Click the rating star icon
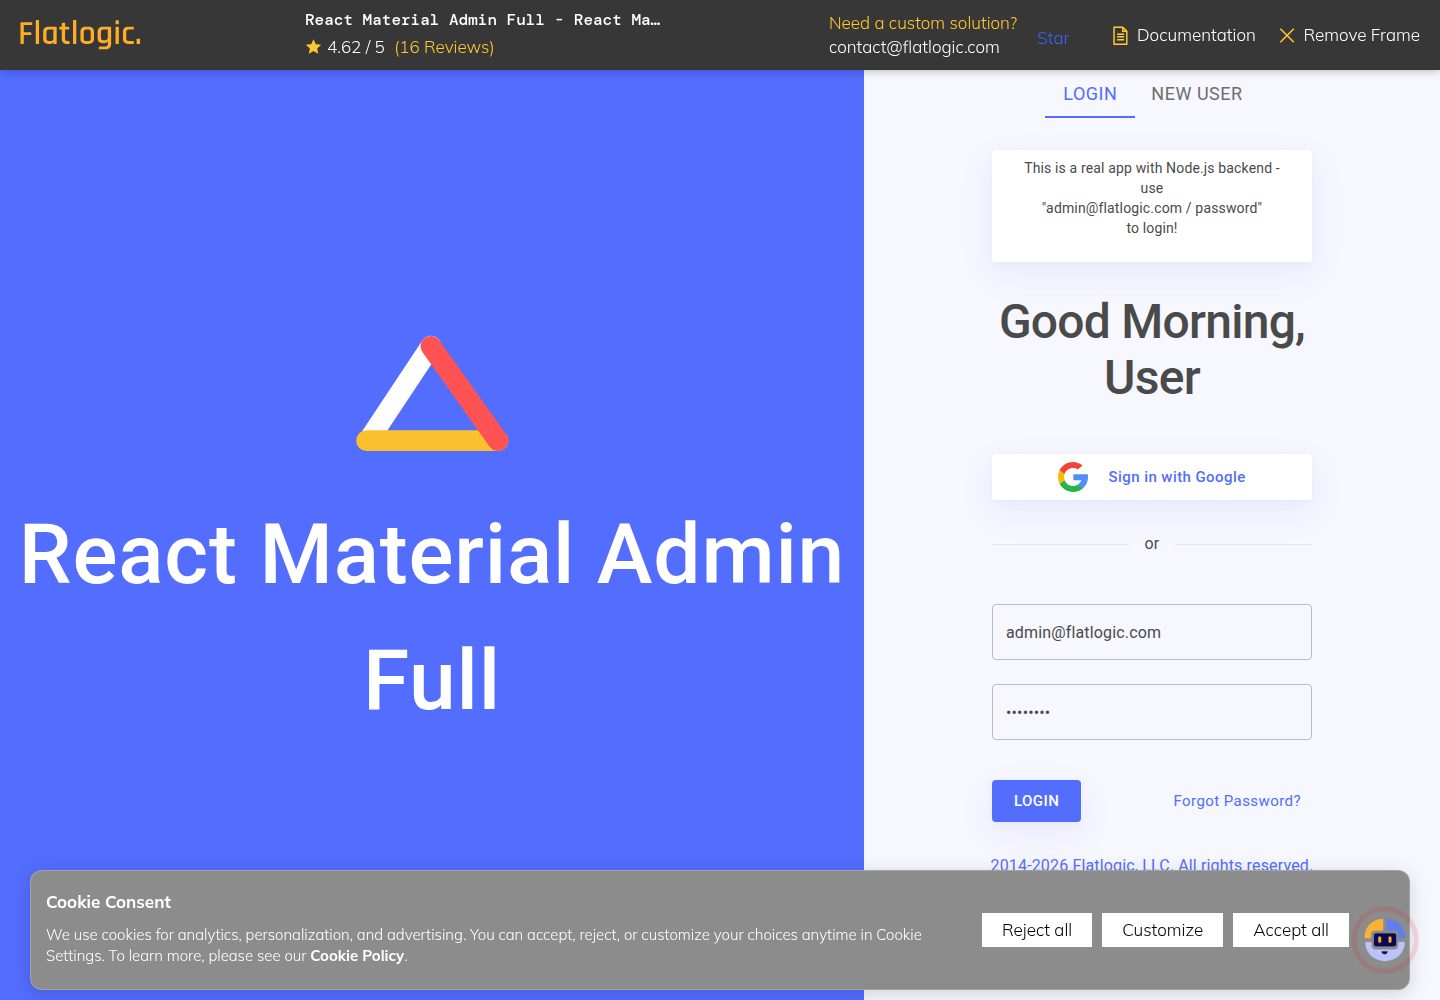Screen dimensions: 1440x1000 coord(313,47)
